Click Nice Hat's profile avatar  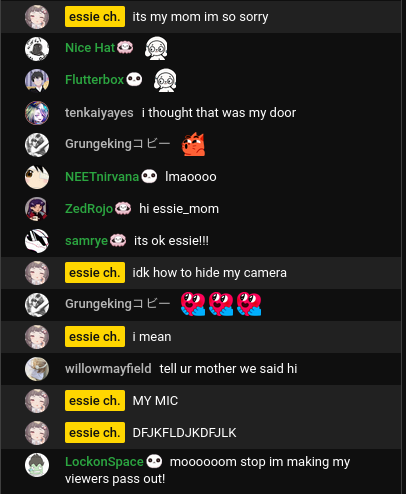tap(37, 49)
